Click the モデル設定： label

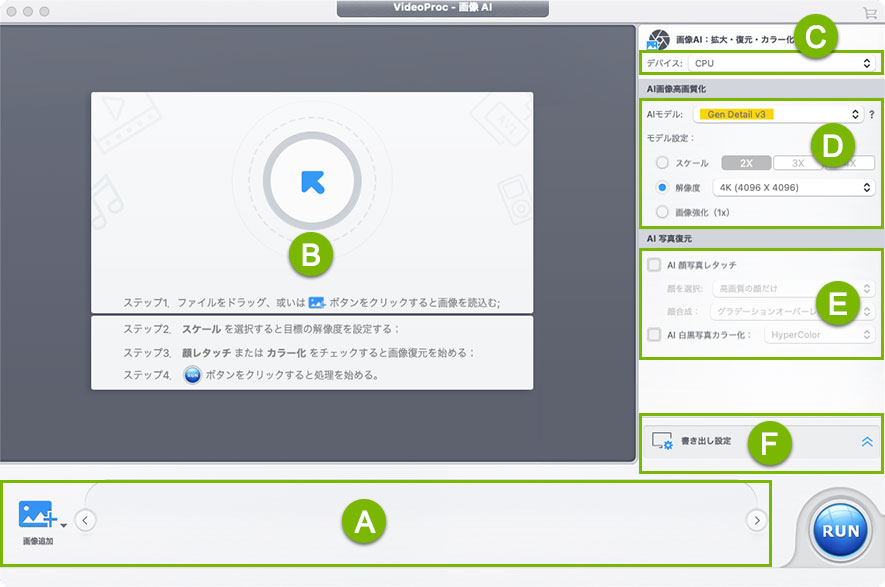point(671,138)
